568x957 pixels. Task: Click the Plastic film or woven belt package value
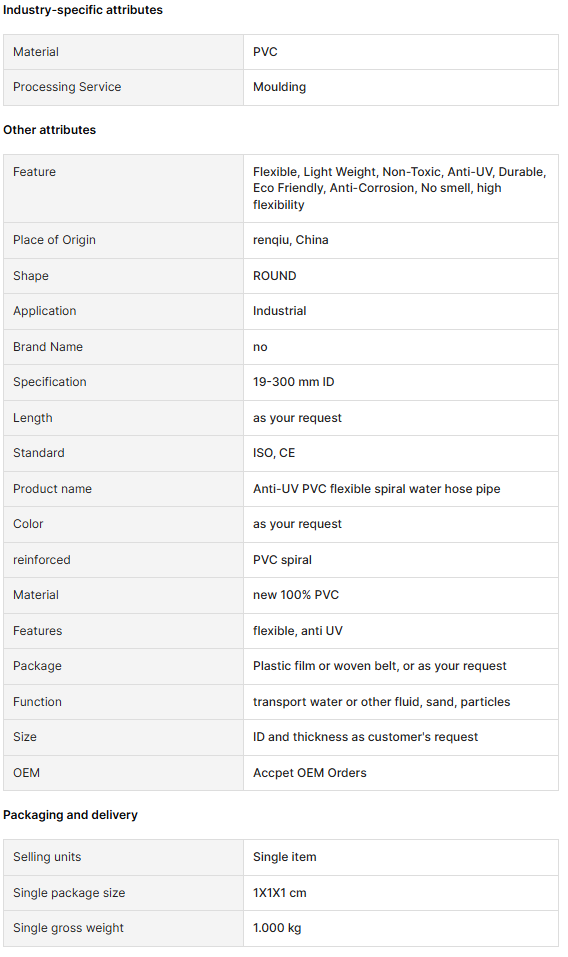(x=379, y=666)
